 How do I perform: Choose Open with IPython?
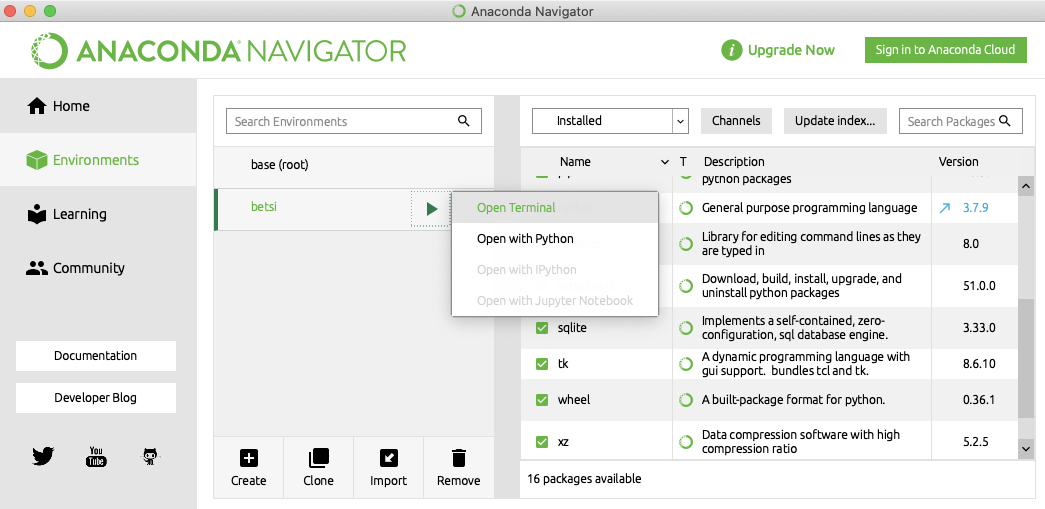555,270
